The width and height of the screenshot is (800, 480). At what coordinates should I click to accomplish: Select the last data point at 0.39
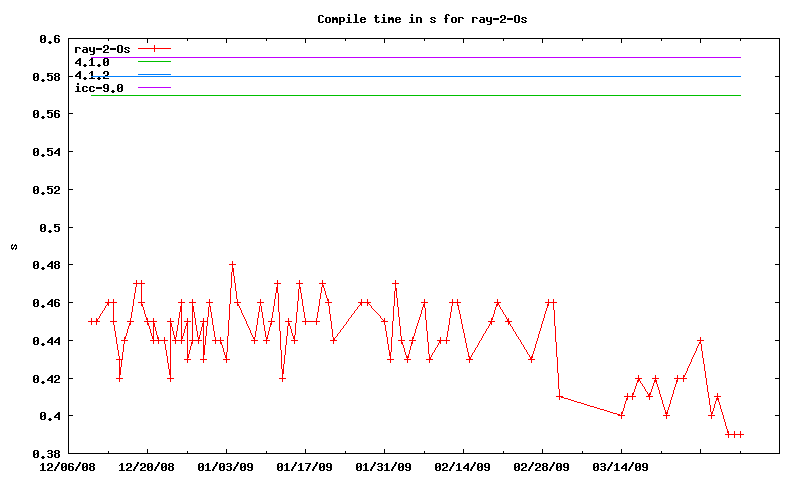pyautogui.click(x=740, y=434)
